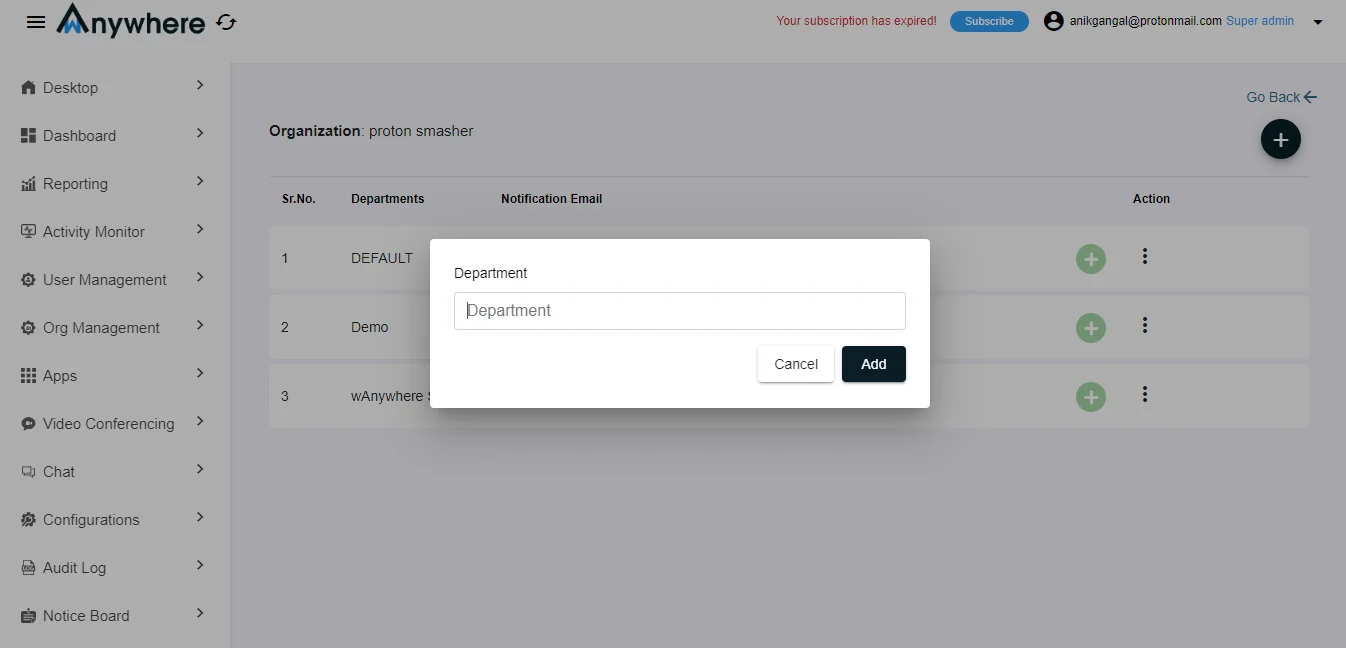Image resolution: width=1346 pixels, height=648 pixels.
Task: Expand the Audit Log chevron
Action: point(200,565)
